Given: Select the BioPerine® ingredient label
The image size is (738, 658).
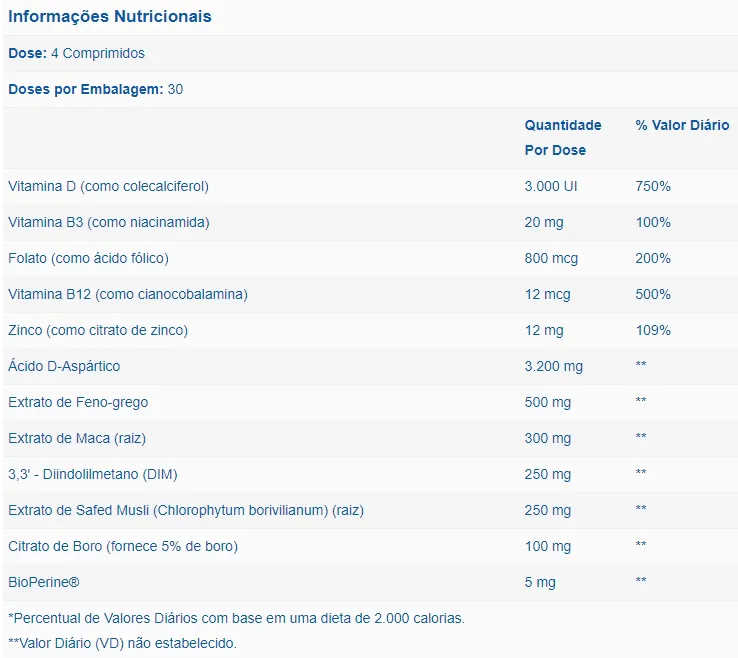Looking at the screenshot, I should tap(42, 582).
